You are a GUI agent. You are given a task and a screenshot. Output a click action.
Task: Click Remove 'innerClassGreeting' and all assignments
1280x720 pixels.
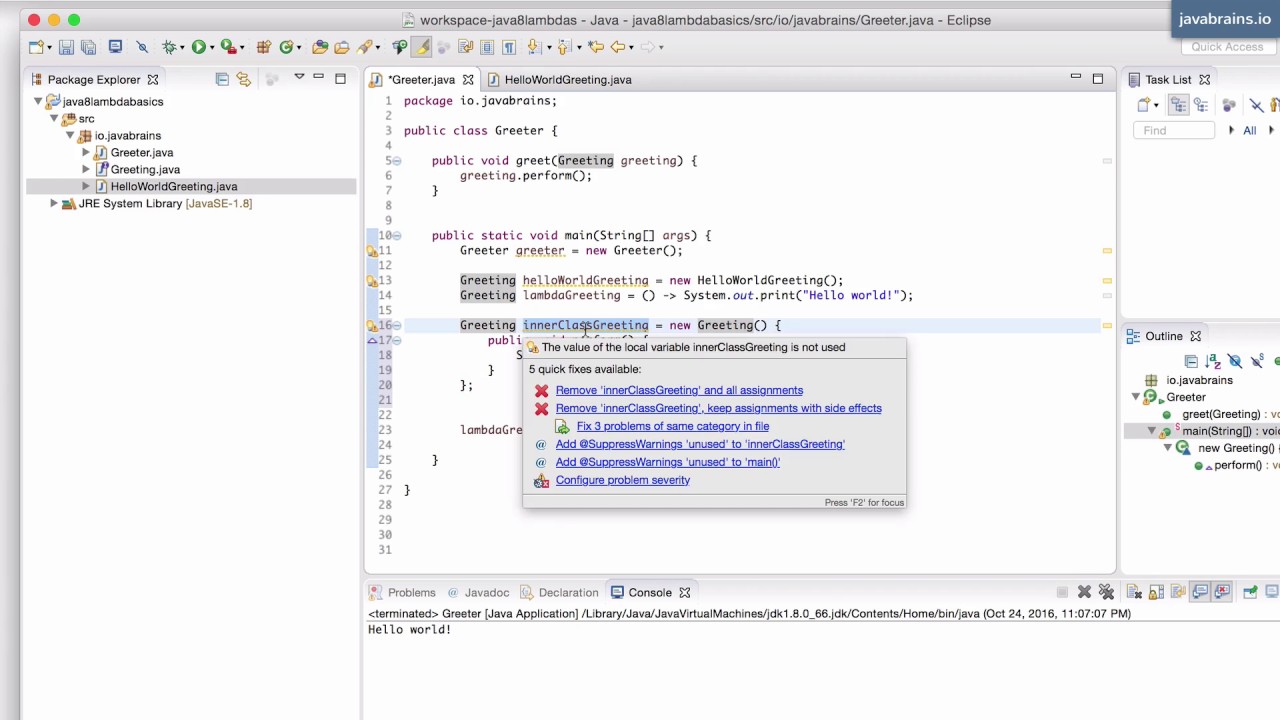tap(679, 390)
